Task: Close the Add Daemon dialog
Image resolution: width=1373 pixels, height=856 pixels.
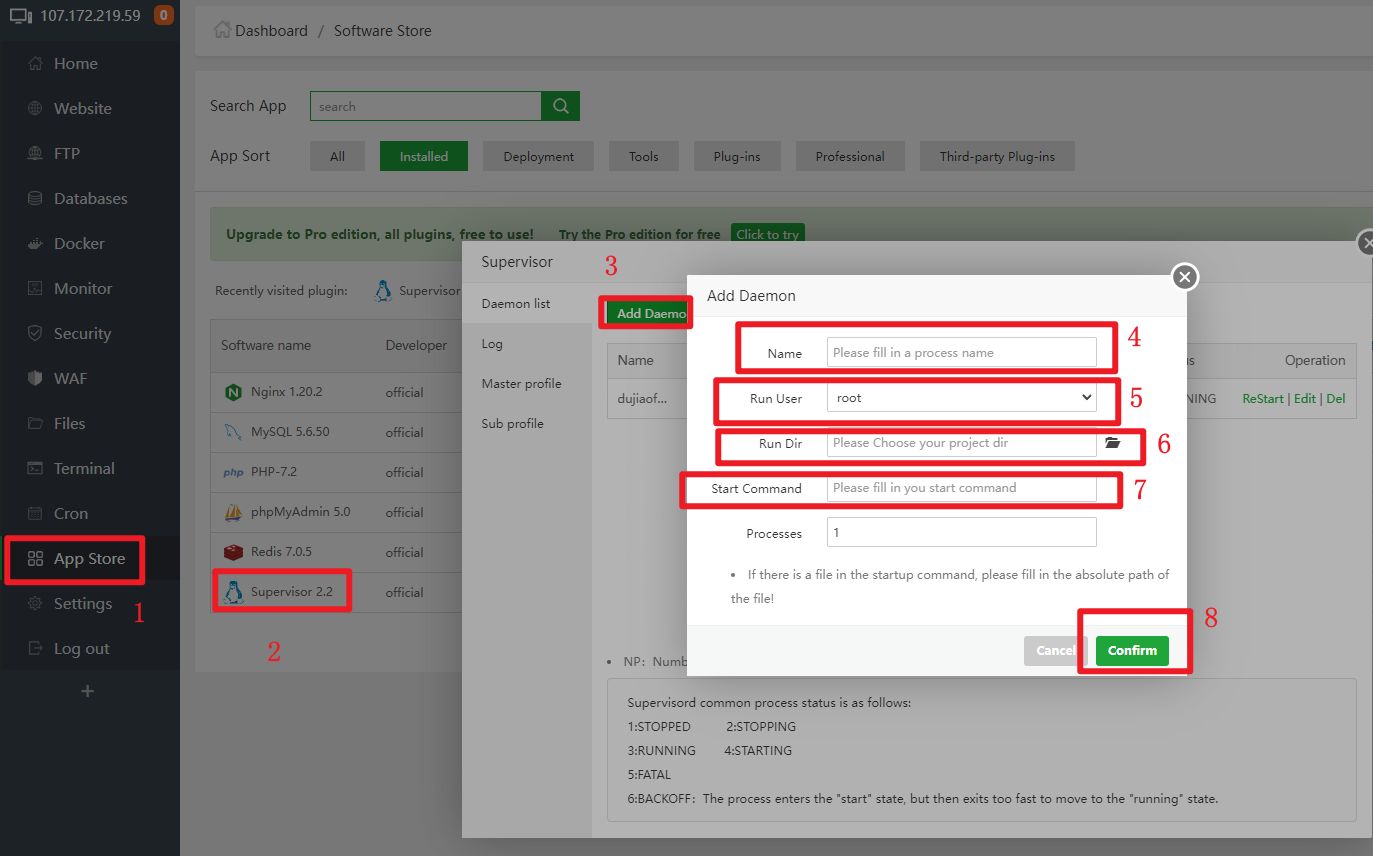Action: (1185, 277)
